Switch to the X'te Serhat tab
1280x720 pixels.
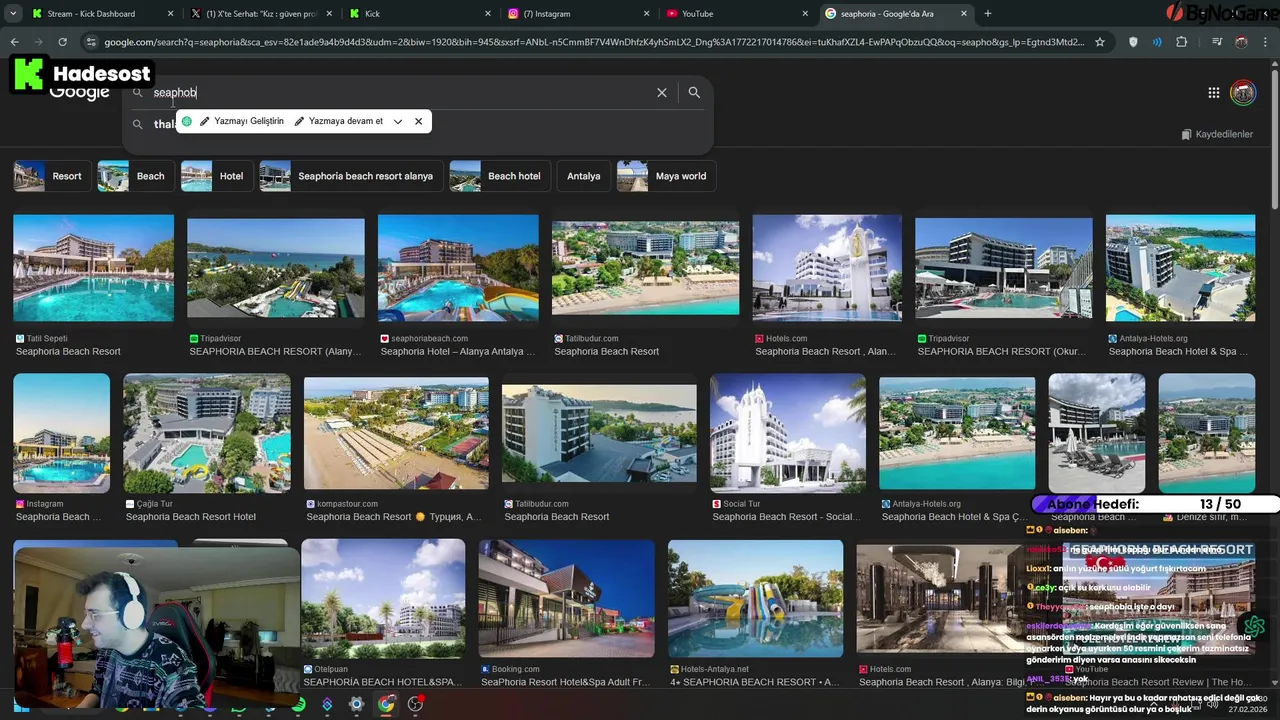coord(262,13)
